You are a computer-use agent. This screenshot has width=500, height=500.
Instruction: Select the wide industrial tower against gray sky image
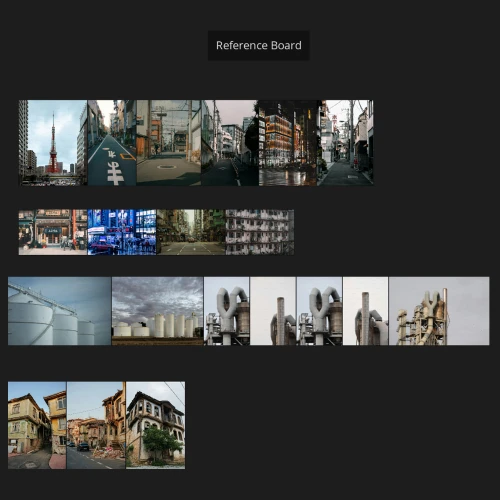439,311
